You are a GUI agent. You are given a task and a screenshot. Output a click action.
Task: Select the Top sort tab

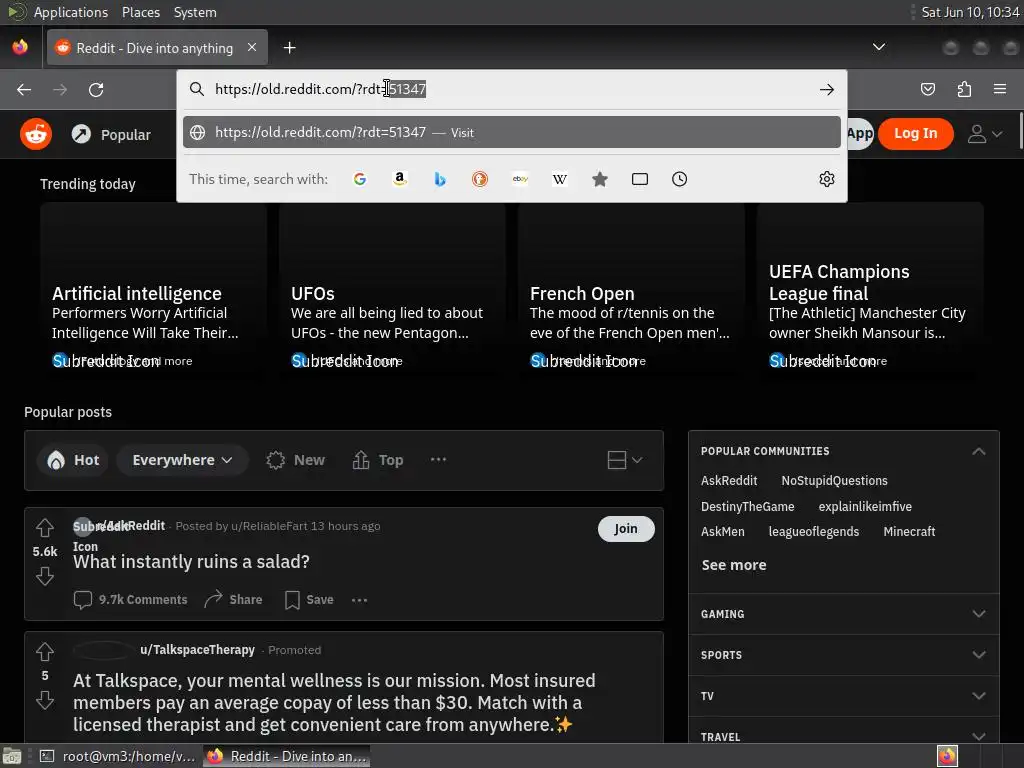[x=377, y=460]
